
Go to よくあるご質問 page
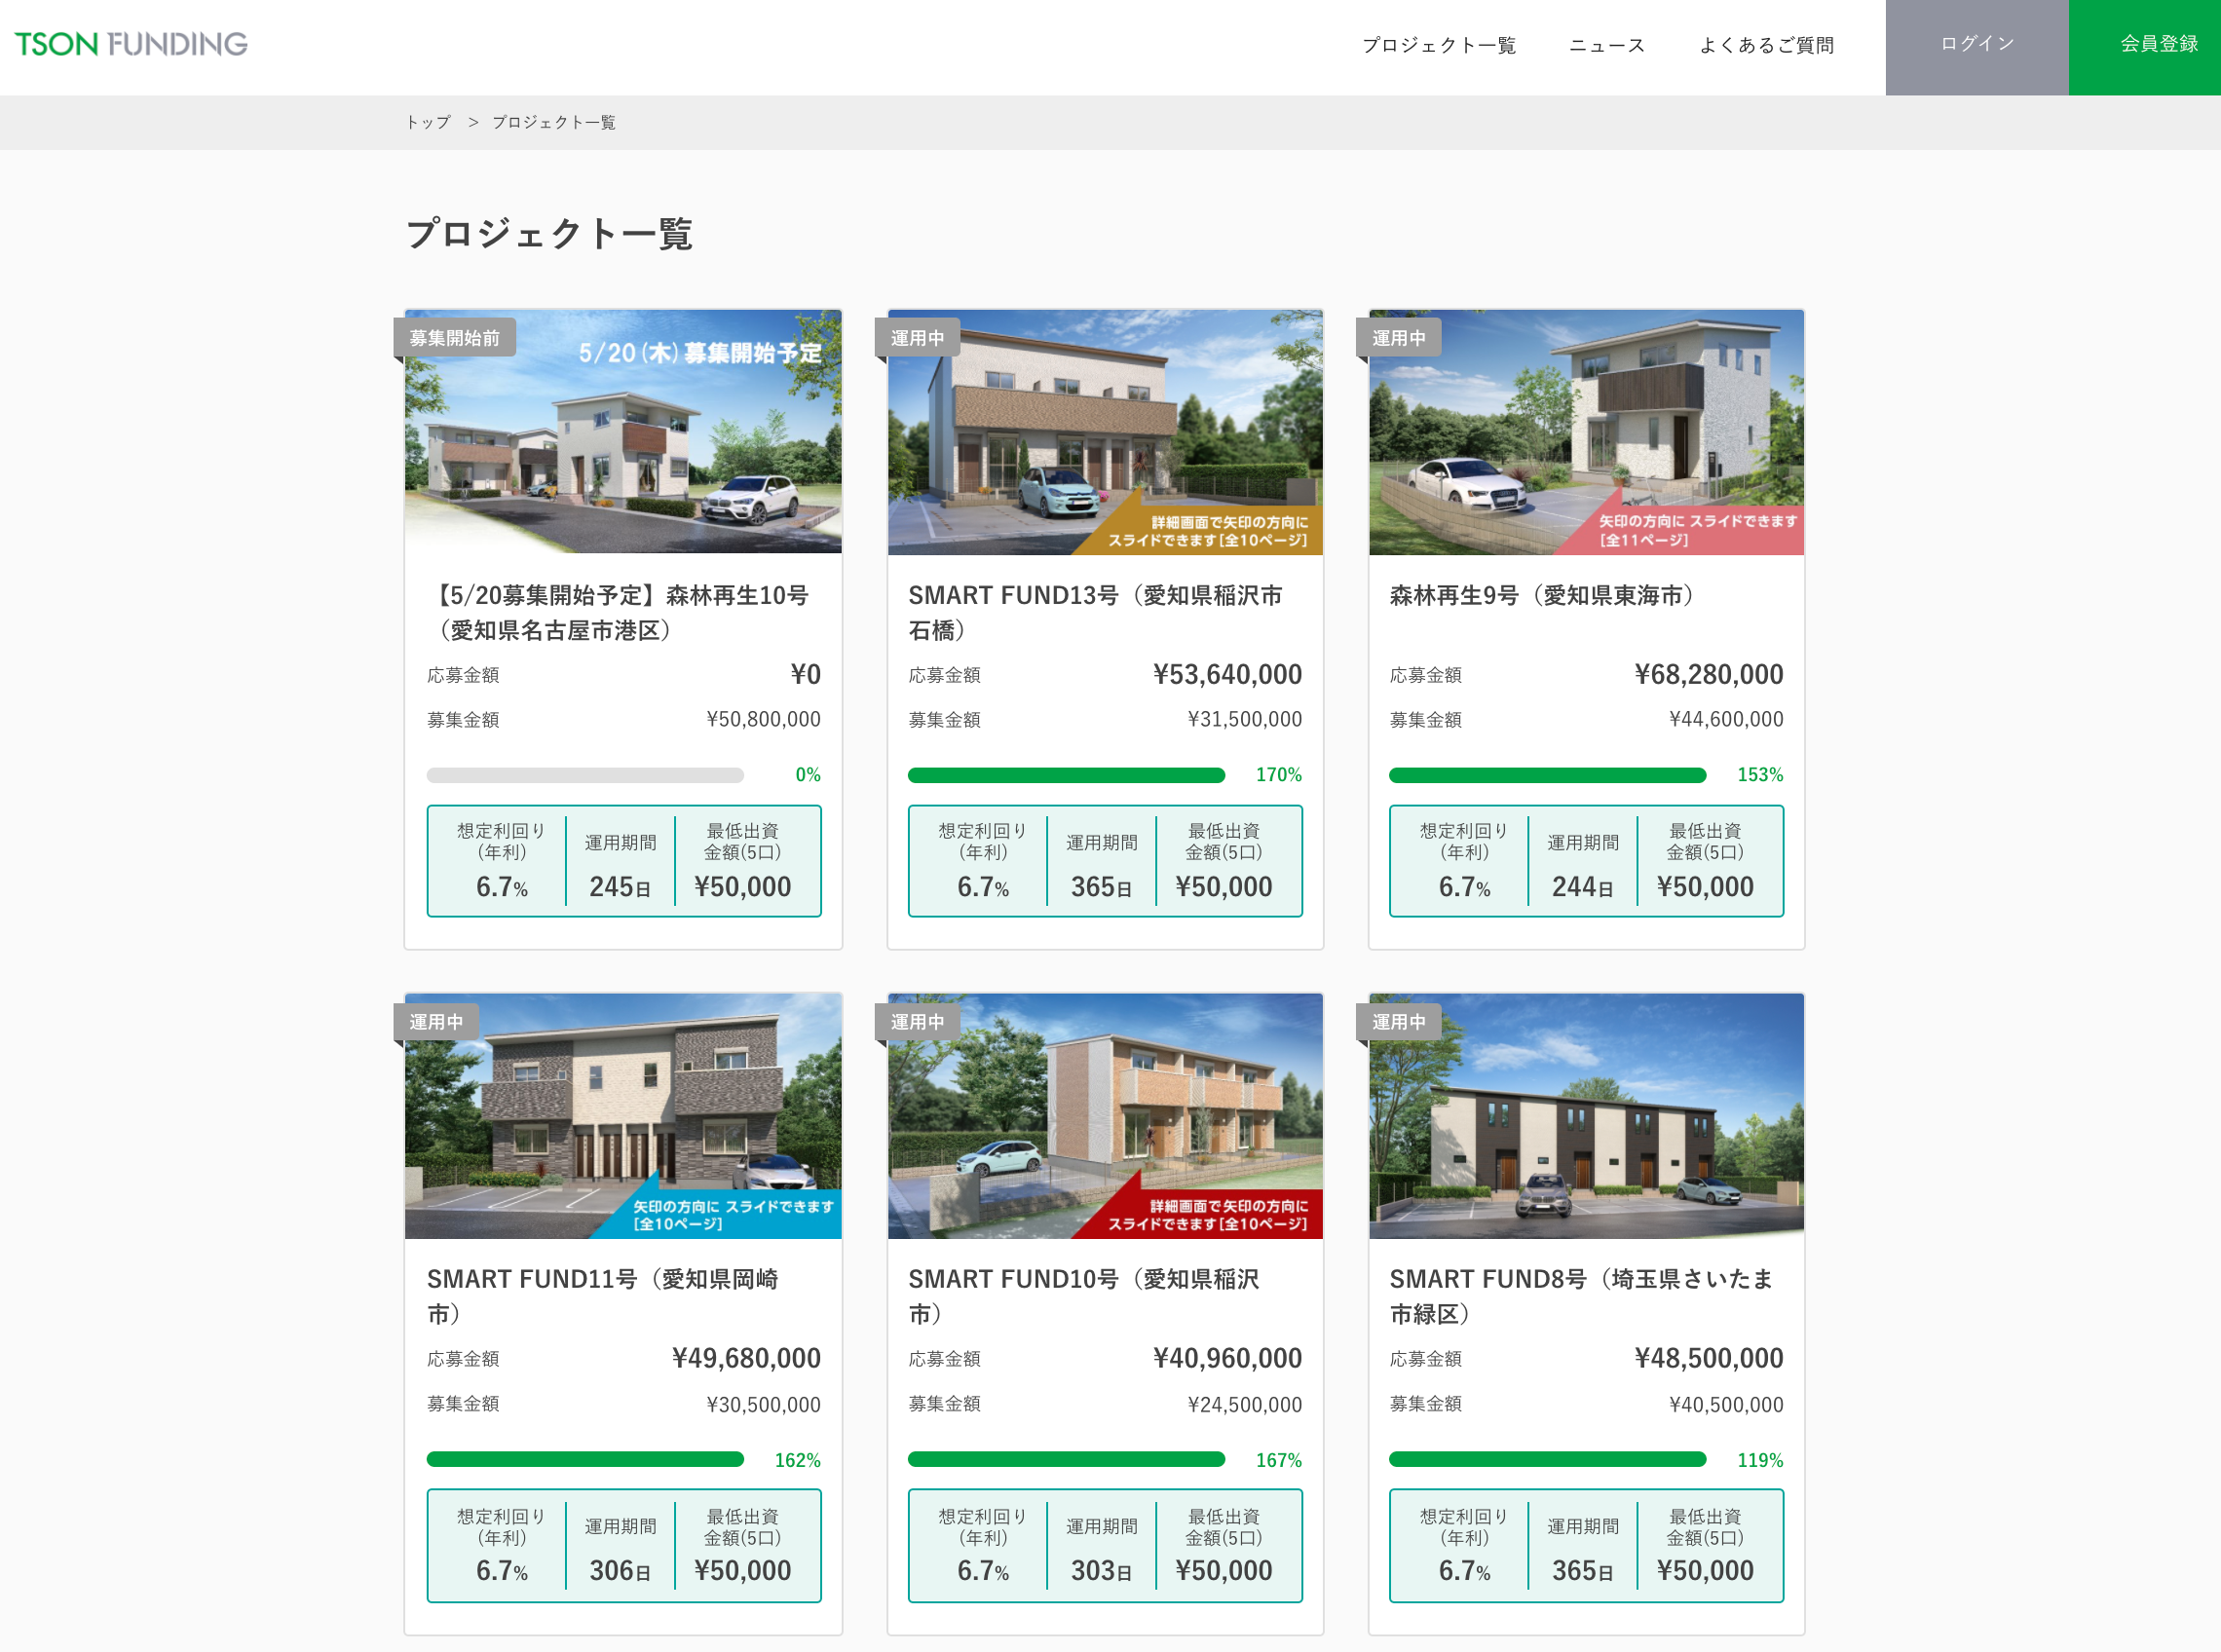pos(1766,45)
